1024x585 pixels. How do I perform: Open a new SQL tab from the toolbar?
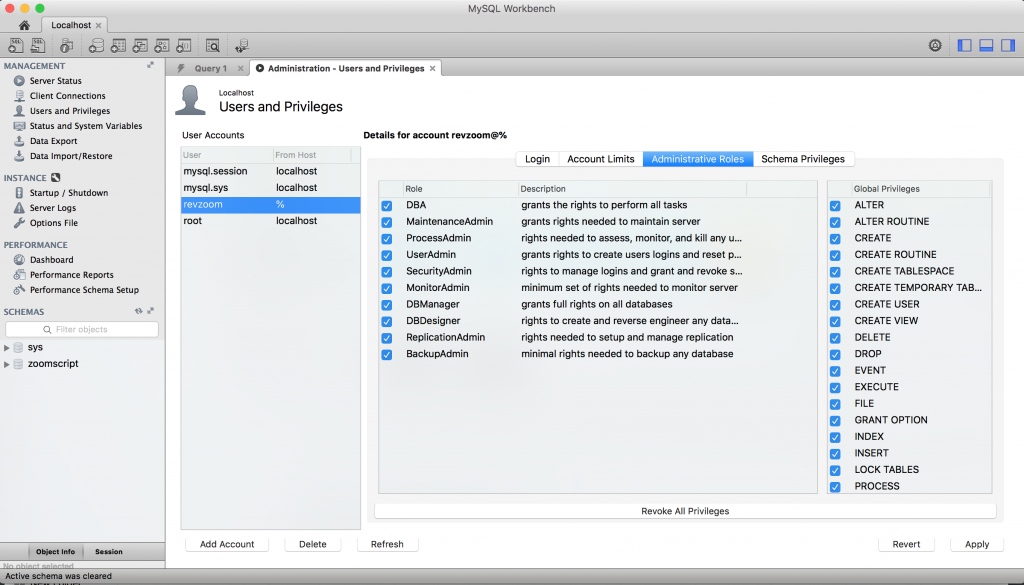(x=16, y=45)
